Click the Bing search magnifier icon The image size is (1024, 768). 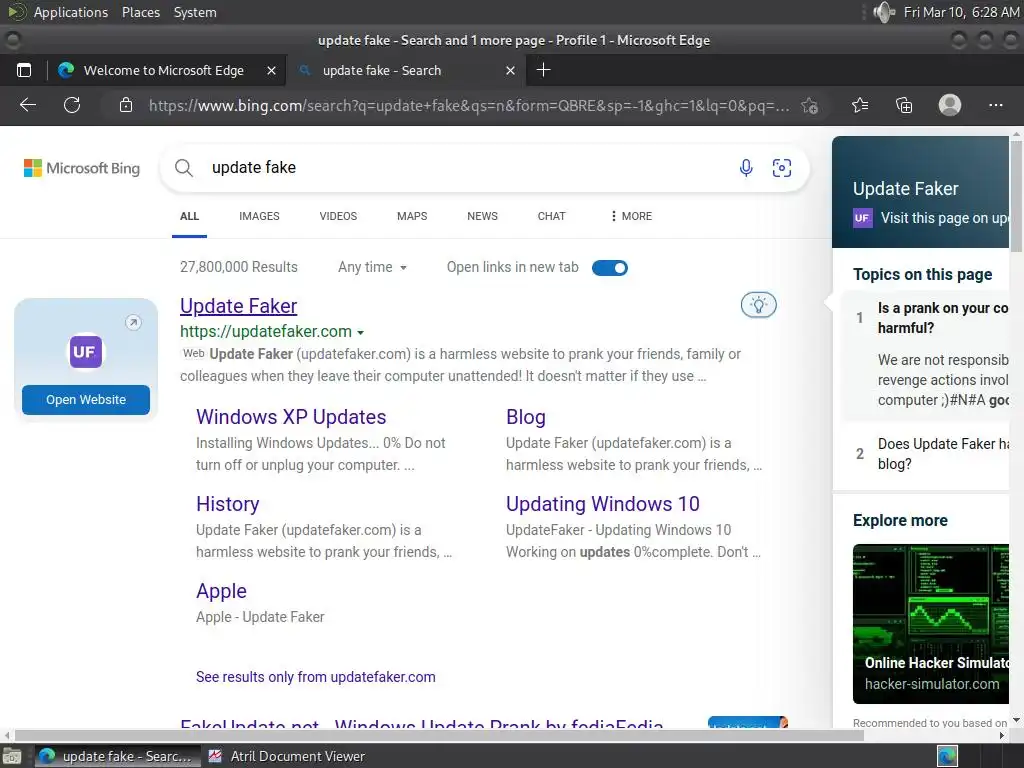(184, 168)
